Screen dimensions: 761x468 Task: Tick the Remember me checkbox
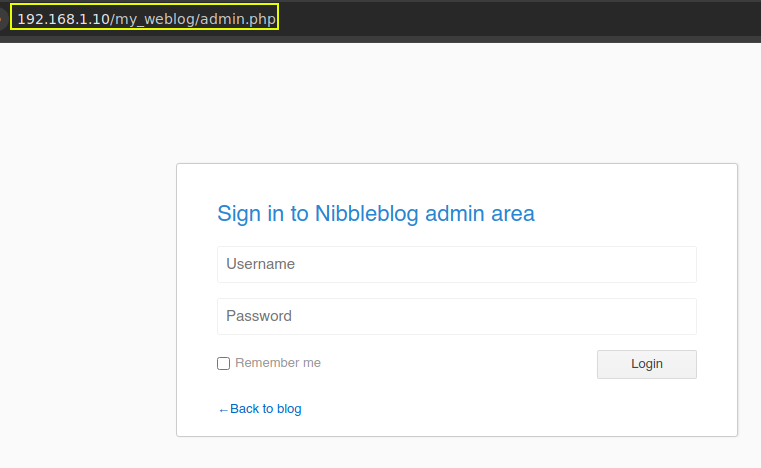[x=224, y=364]
